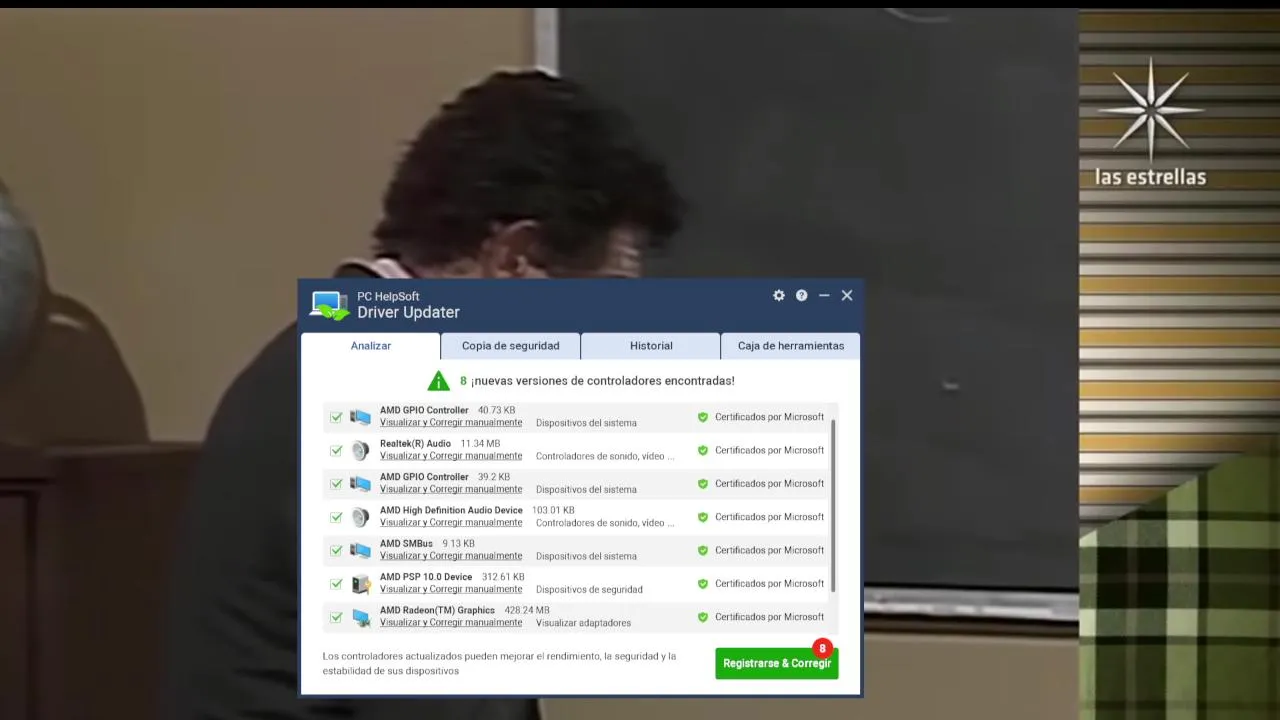
Task: Click the Registrarse & Corregir button
Action: pos(777,663)
